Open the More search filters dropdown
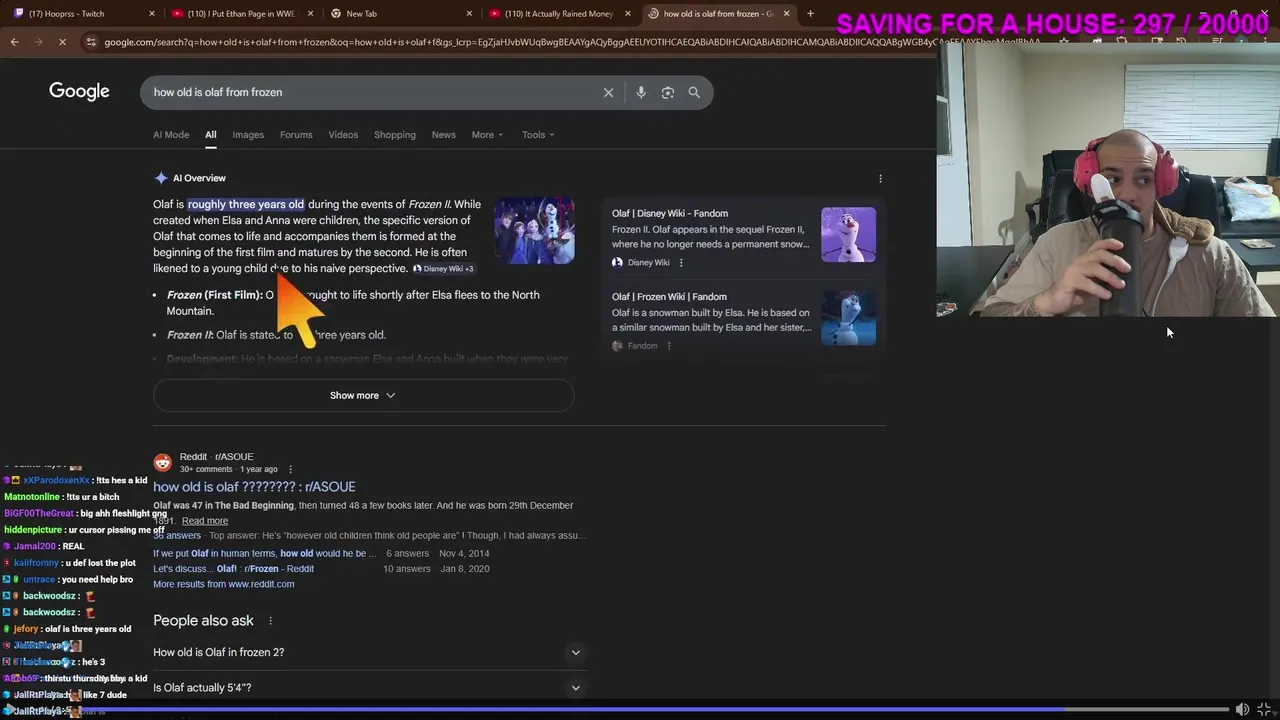The width and height of the screenshot is (1280, 720). [487, 135]
